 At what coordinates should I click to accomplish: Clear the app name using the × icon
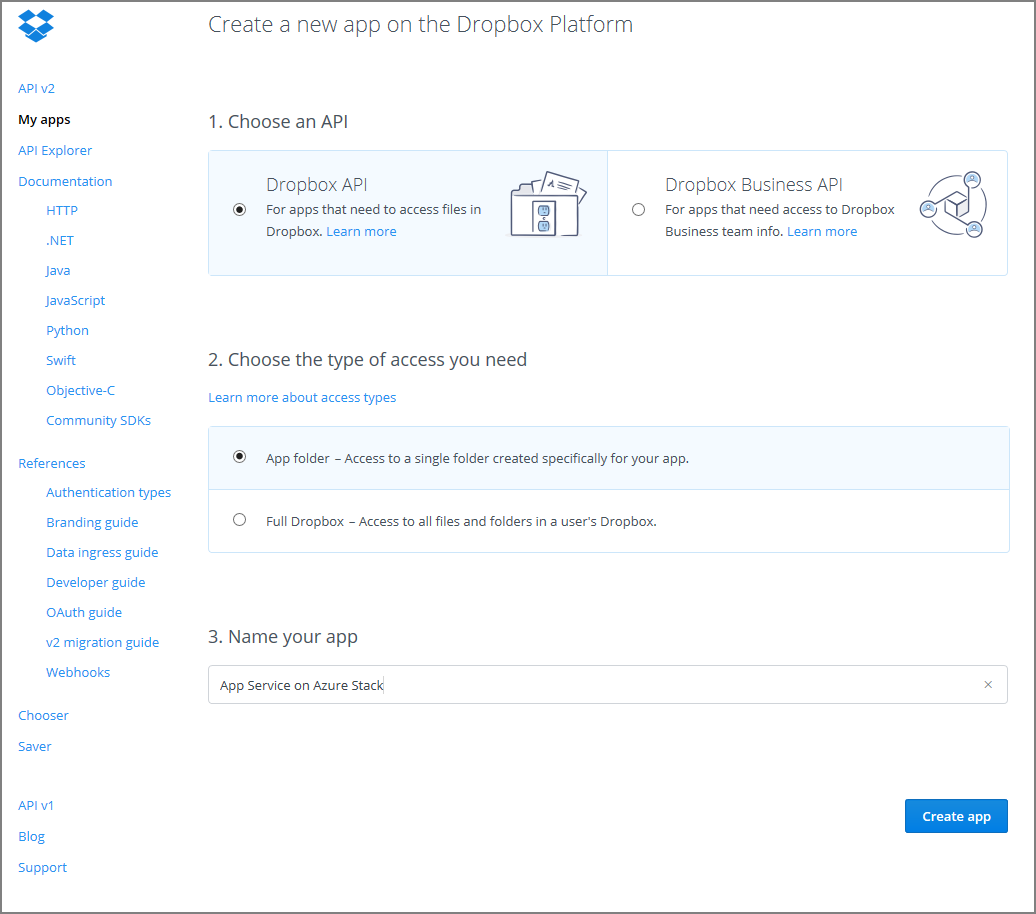[x=988, y=684]
